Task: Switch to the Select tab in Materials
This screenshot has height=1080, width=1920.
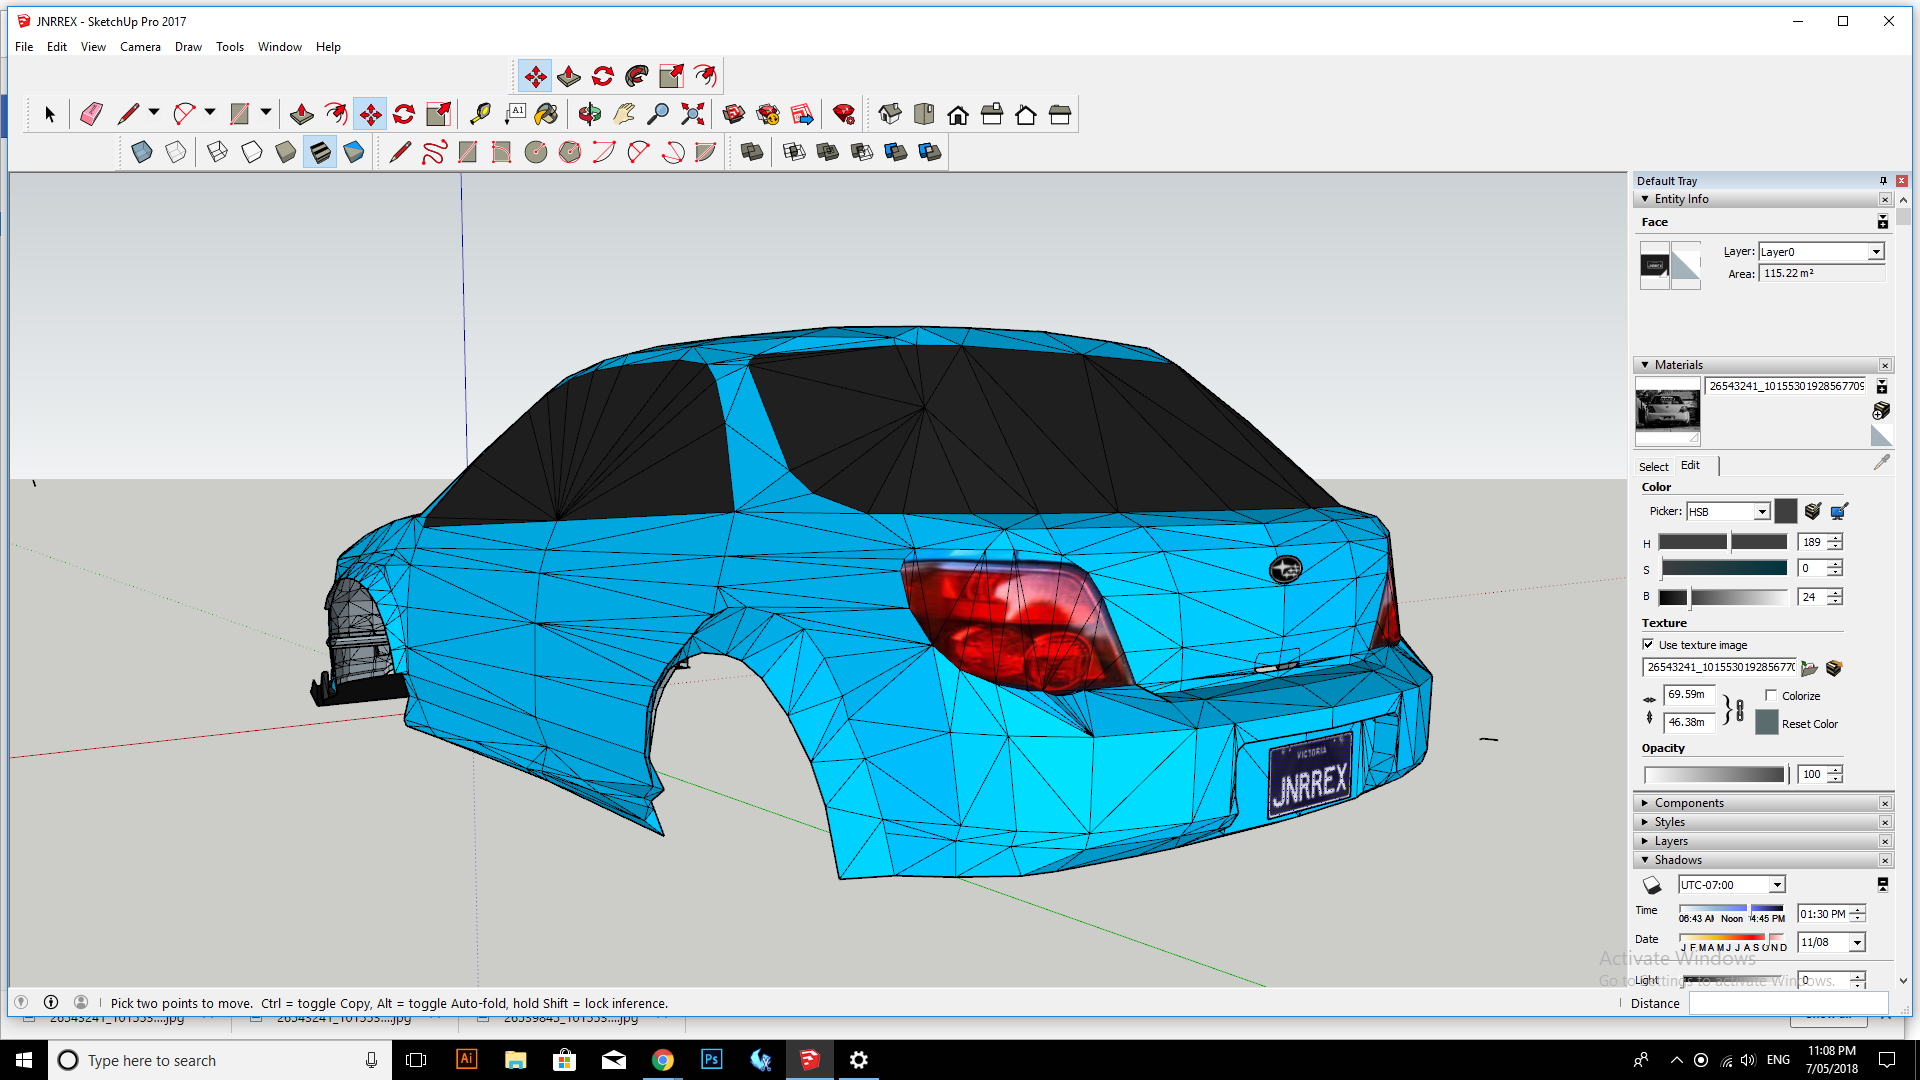Action: 1653,466
